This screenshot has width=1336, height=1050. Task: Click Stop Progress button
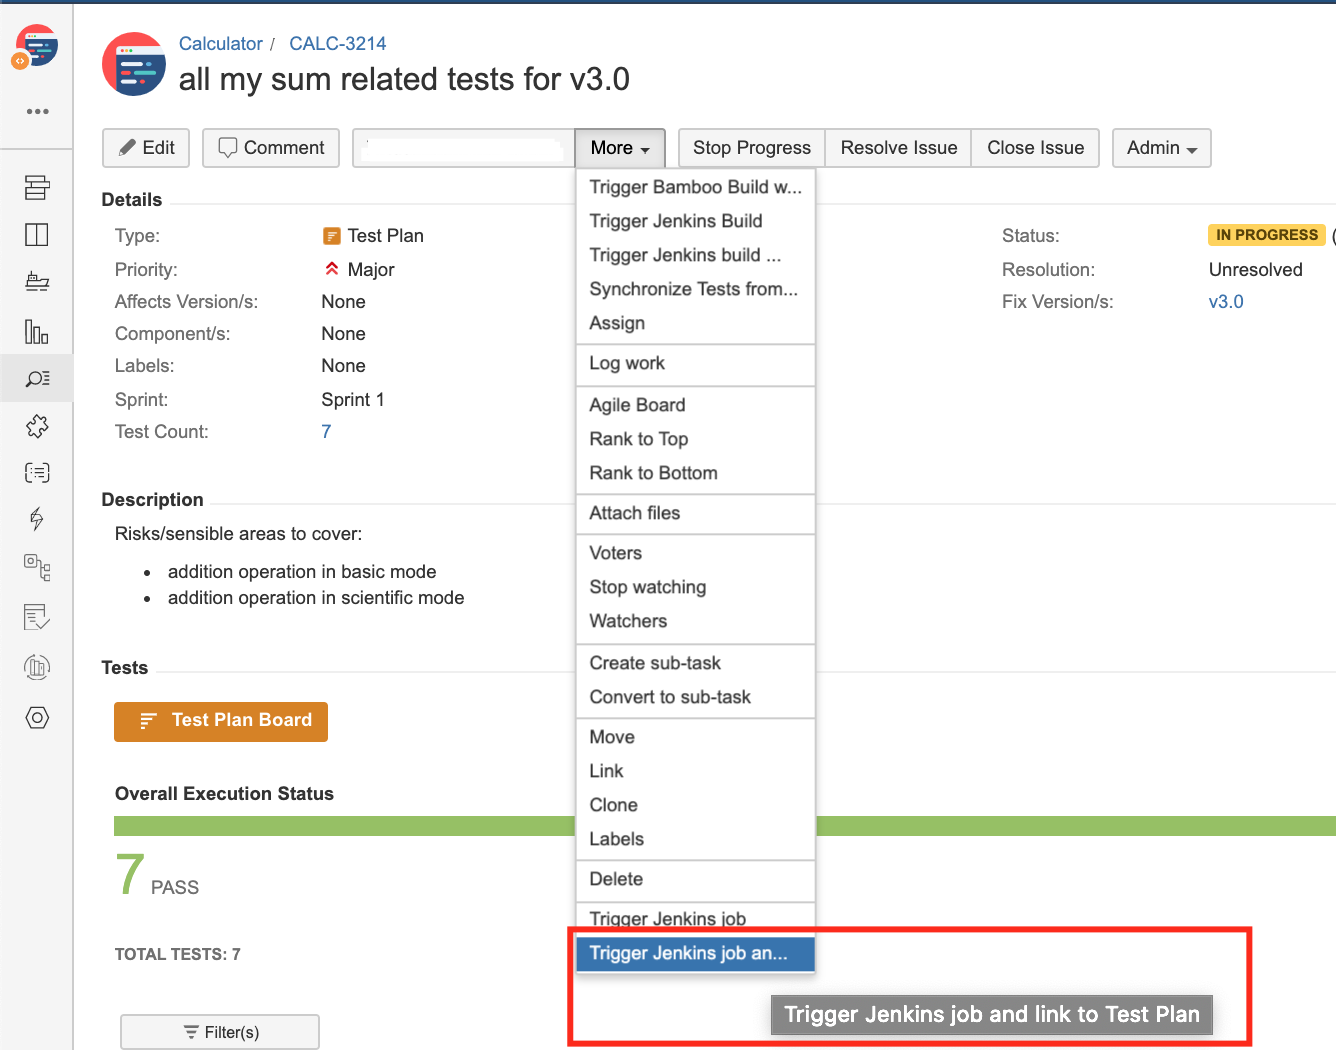pos(752,148)
